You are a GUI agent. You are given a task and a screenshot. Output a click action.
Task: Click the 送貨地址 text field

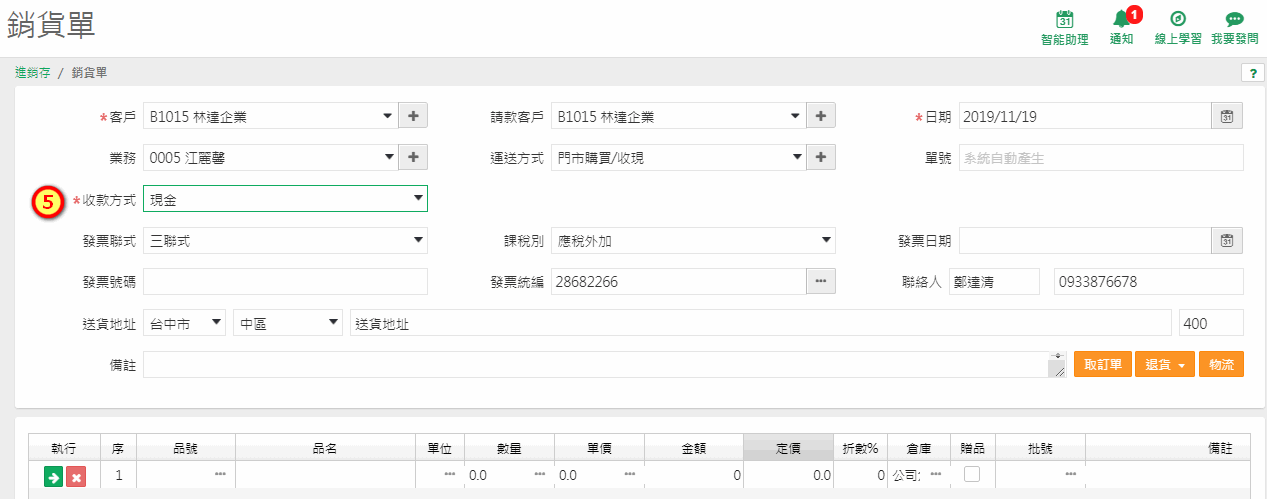(x=760, y=323)
